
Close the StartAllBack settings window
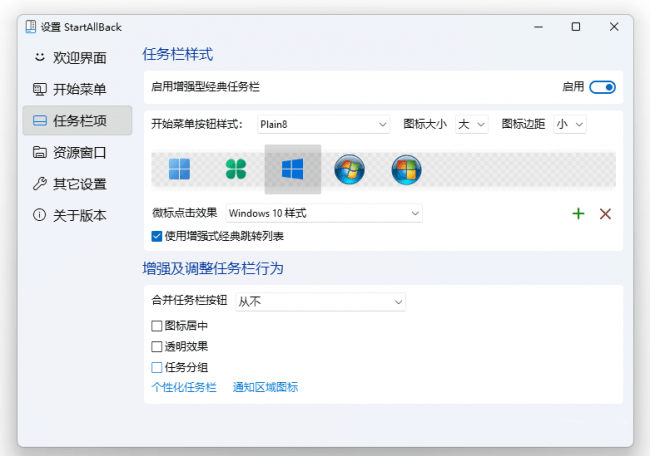point(614,27)
